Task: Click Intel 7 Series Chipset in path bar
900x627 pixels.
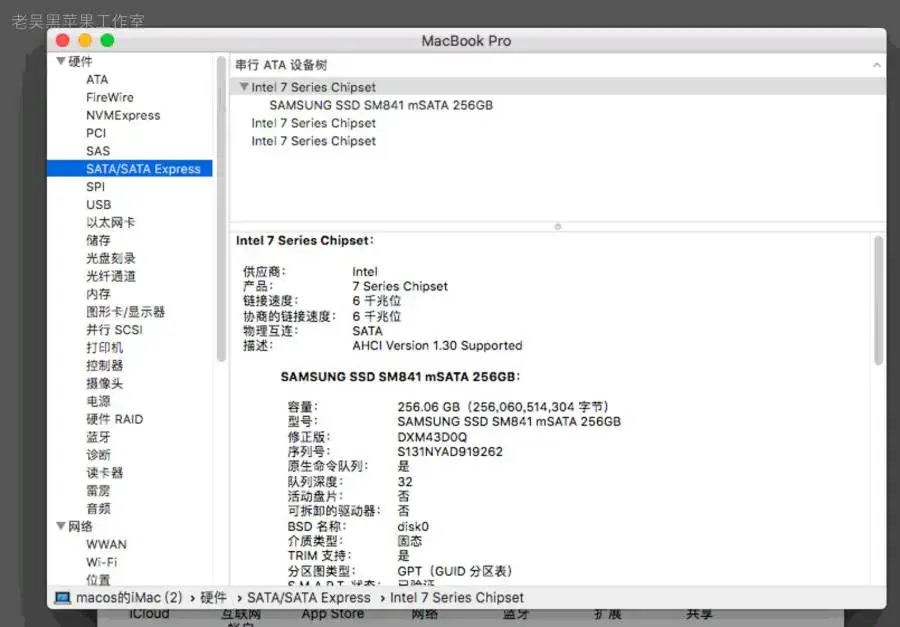Action: pos(457,598)
